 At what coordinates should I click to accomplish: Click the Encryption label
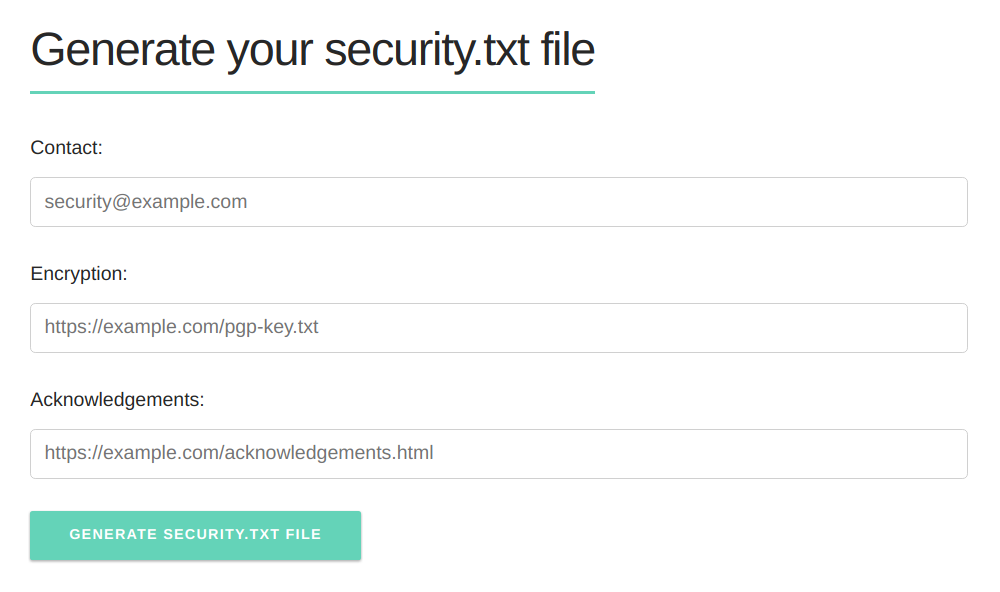[79, 274]
